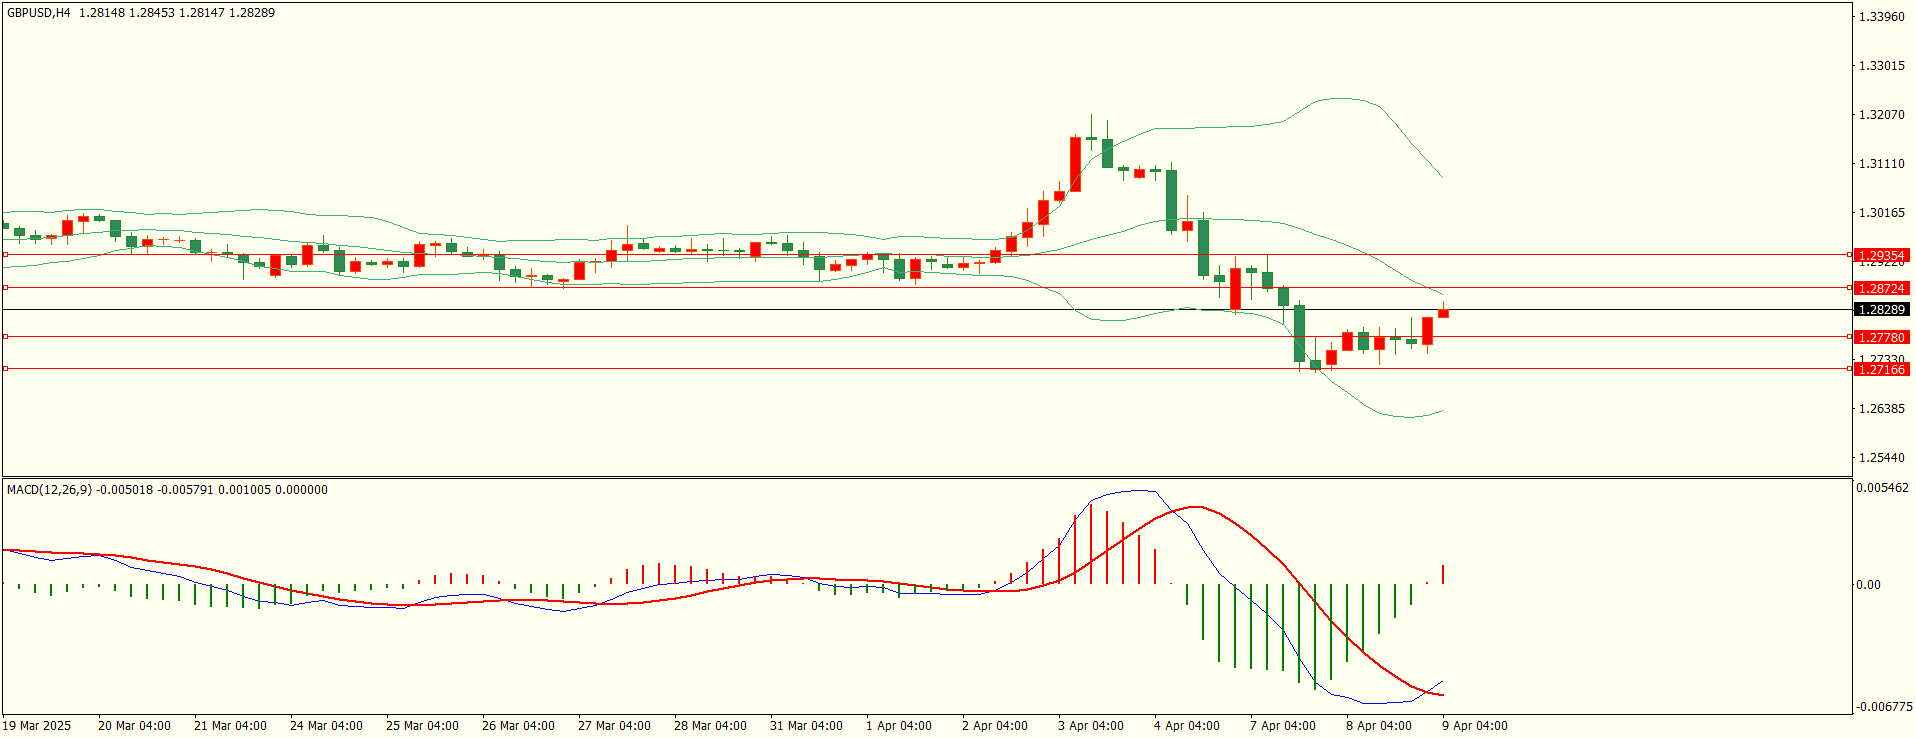This screenshot has height=738, width=1916.
Task: Click the left handle of the 1.27166 line
Action: (x=5, y=369)
